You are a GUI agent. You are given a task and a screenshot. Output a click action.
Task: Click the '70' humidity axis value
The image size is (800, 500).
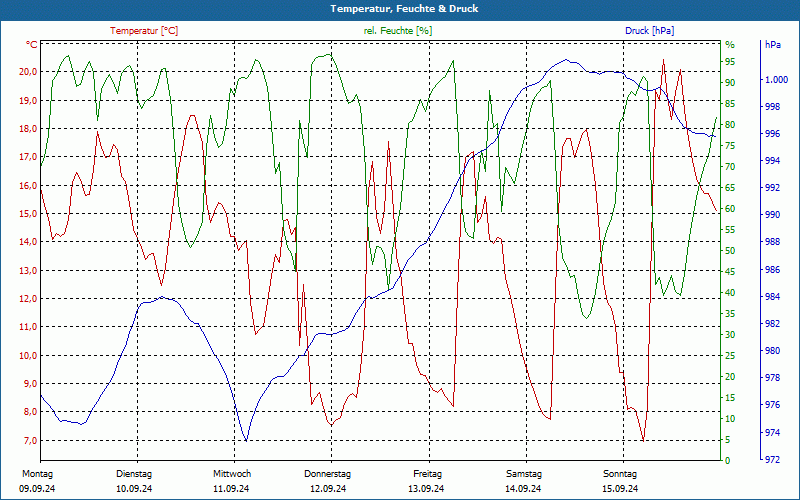730,167
